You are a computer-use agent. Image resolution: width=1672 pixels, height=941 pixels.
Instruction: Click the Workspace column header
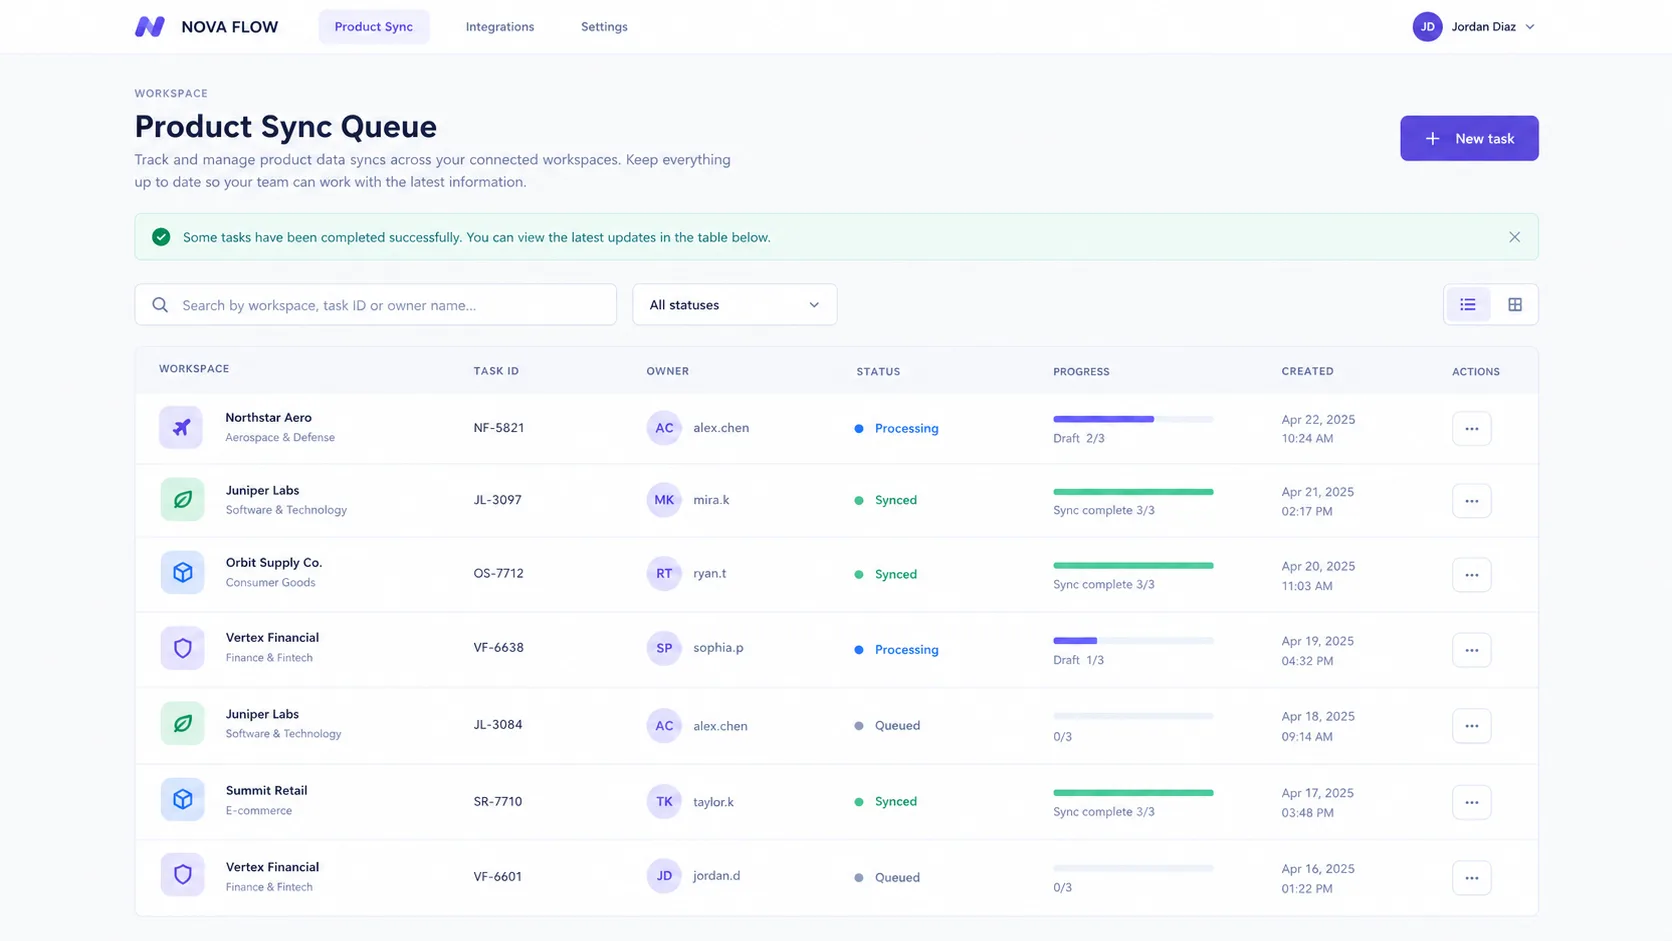[x=194, y=369]
